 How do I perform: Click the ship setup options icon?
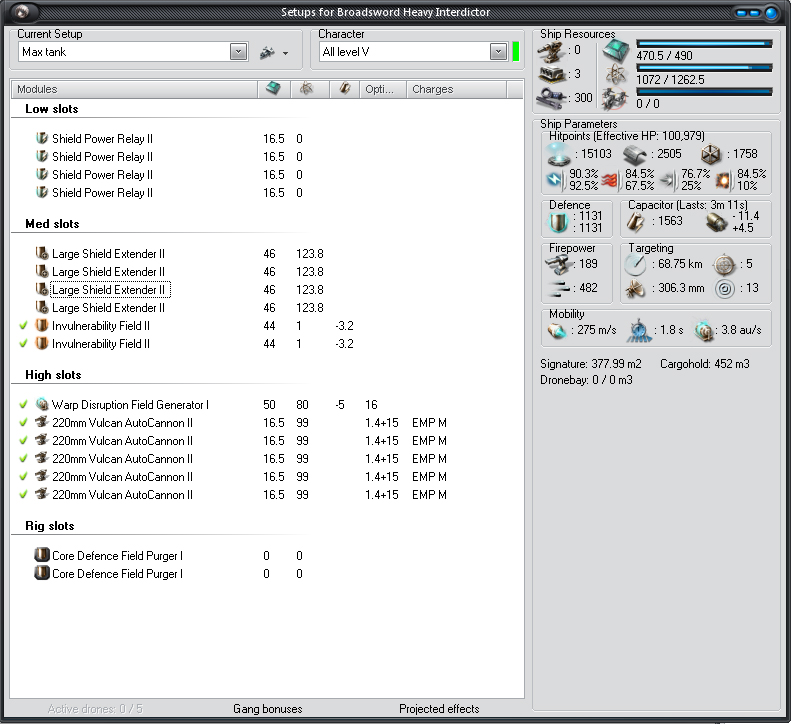pos(268,52)
